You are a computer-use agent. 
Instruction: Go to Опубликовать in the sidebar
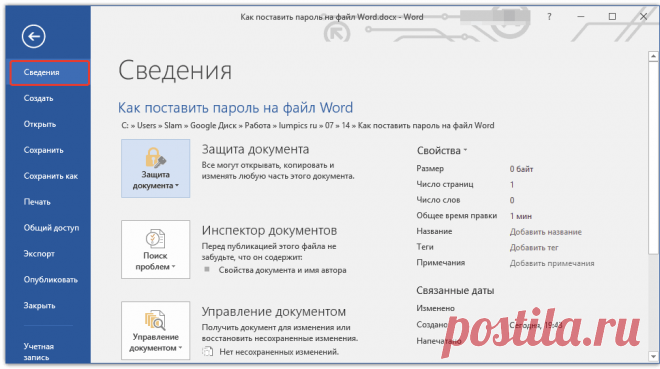pos(51,280)
